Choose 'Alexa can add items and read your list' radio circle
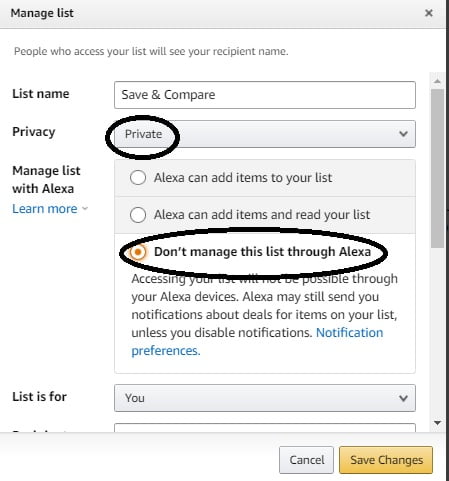The width and height of the screenshot is (449, 481). [x=138, y=215]
